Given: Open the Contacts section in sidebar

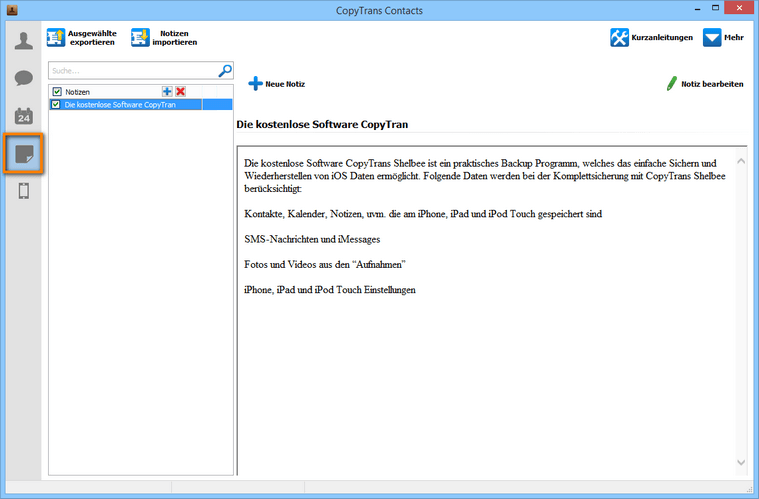Looking at the screenshot, I should (x=24, y=41).
